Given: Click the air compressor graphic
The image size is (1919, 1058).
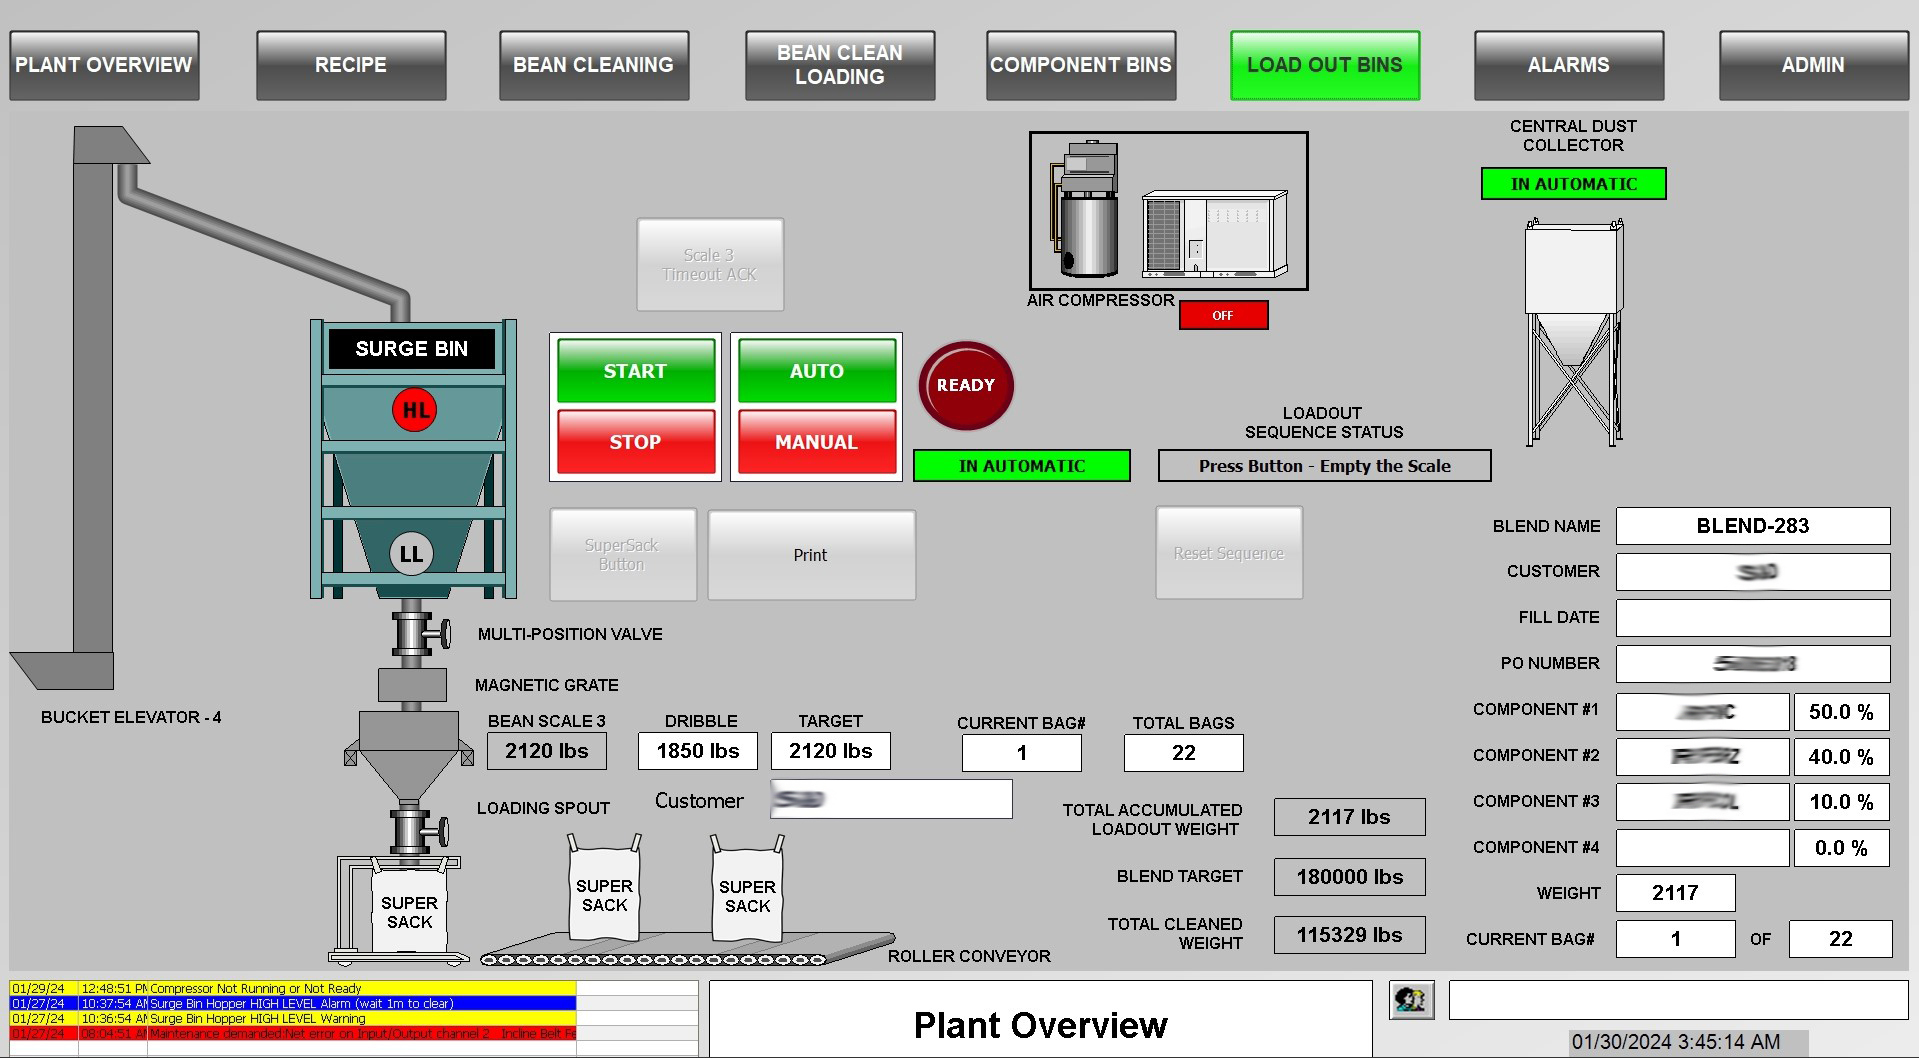Looking at the screenshot, I should (1168, 211).
